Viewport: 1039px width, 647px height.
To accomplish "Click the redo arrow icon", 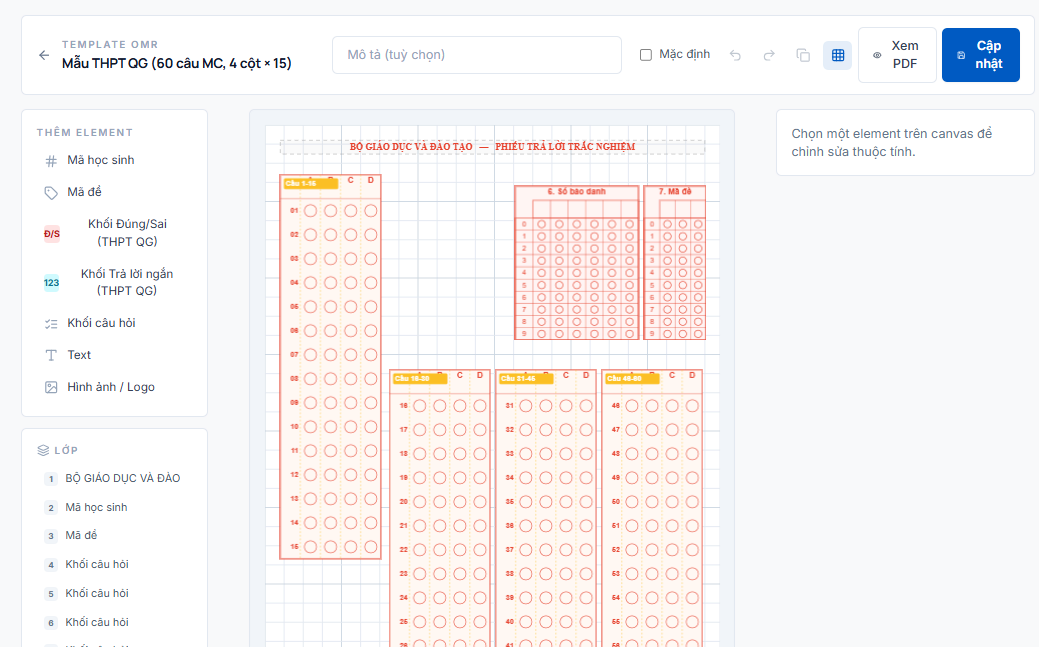I will [769, 55].
